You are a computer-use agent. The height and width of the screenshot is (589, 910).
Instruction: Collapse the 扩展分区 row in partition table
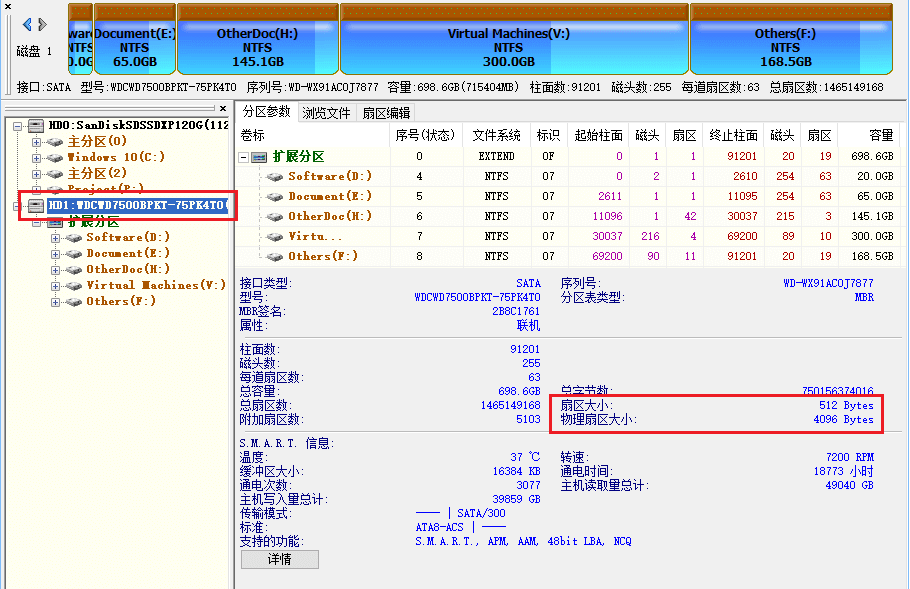click(x=243, y=156)
